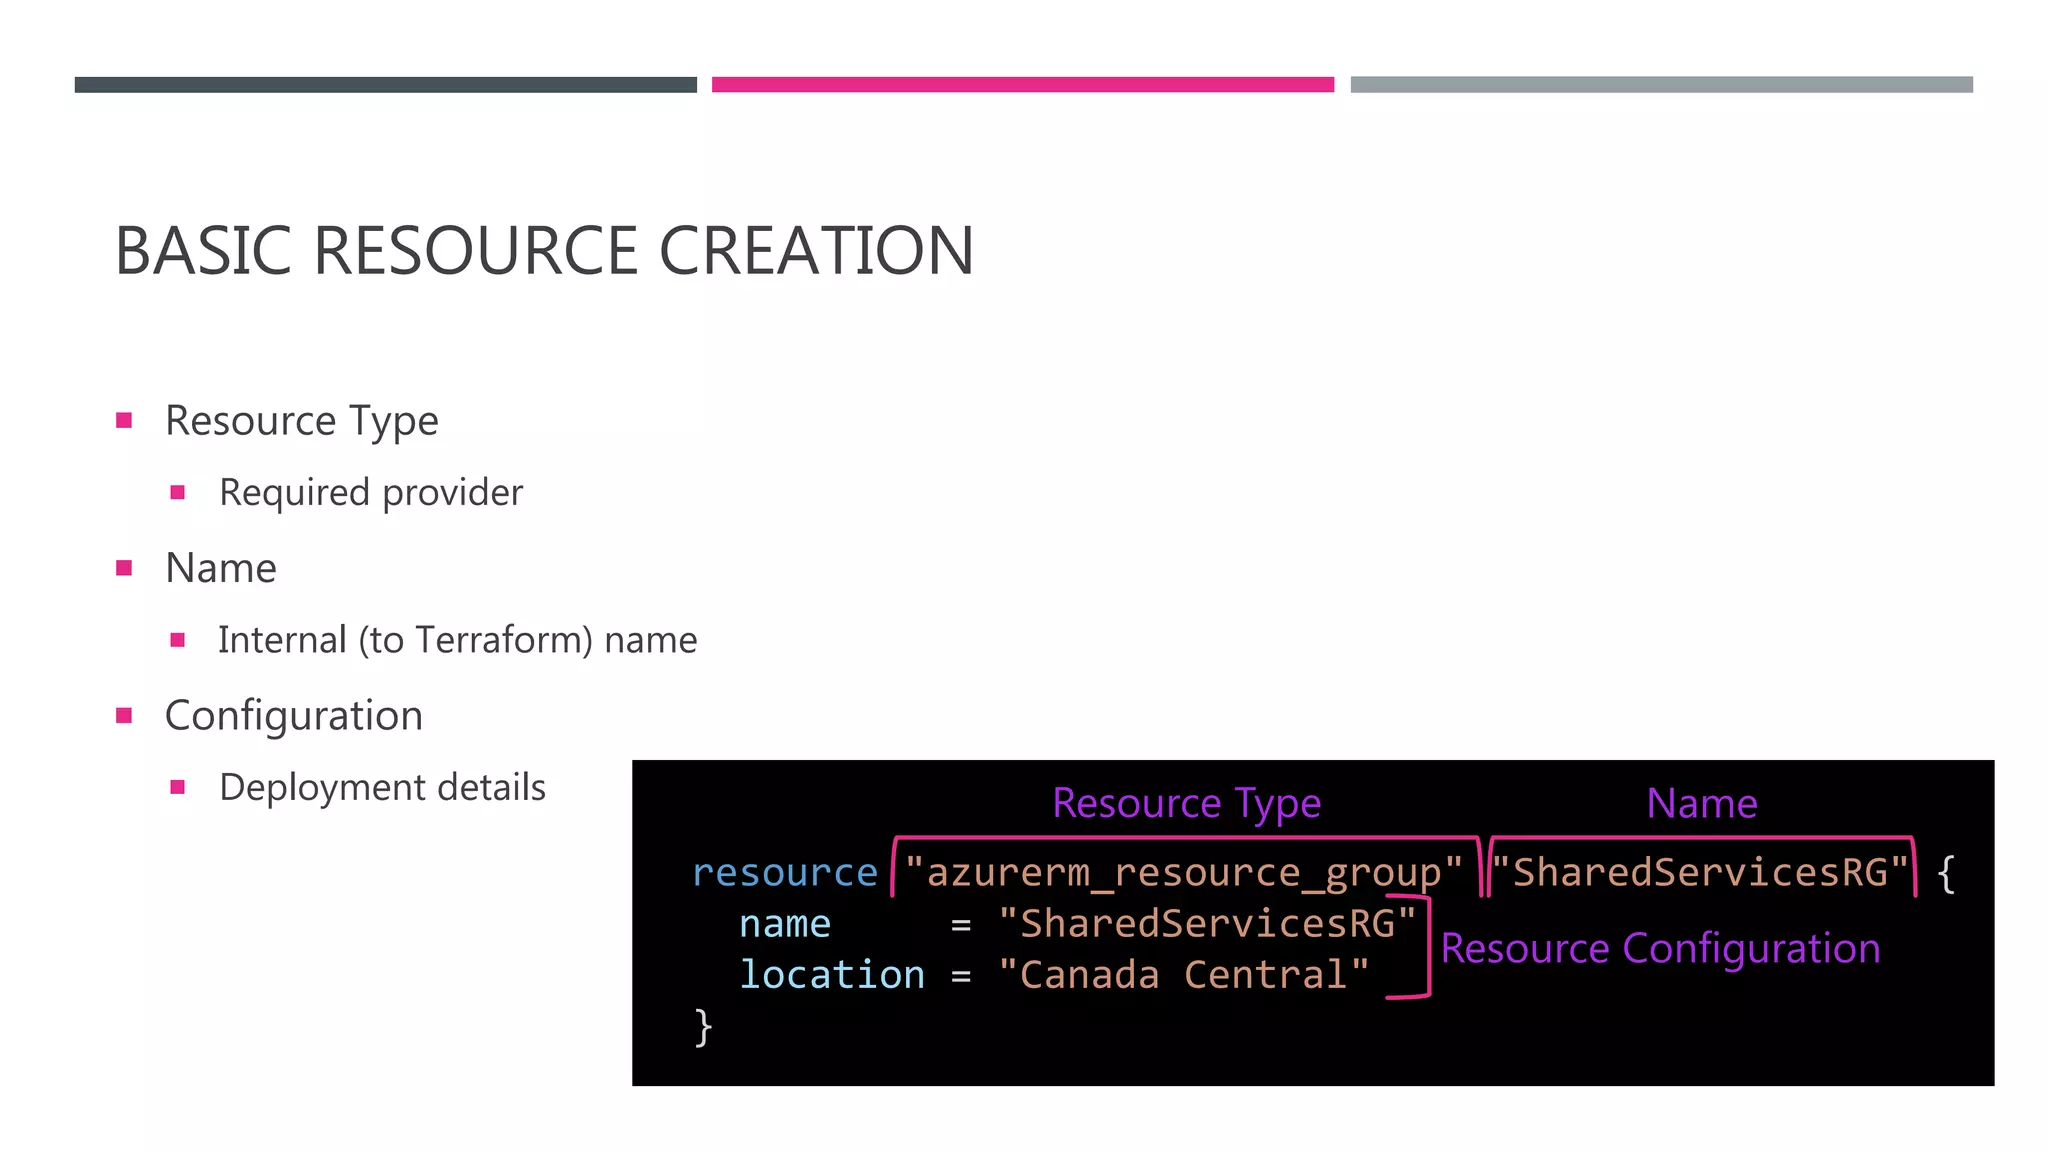Click the purple 'Name' label above code
This screenshot has height=1152, width=2048.
tap(1701, 803)
